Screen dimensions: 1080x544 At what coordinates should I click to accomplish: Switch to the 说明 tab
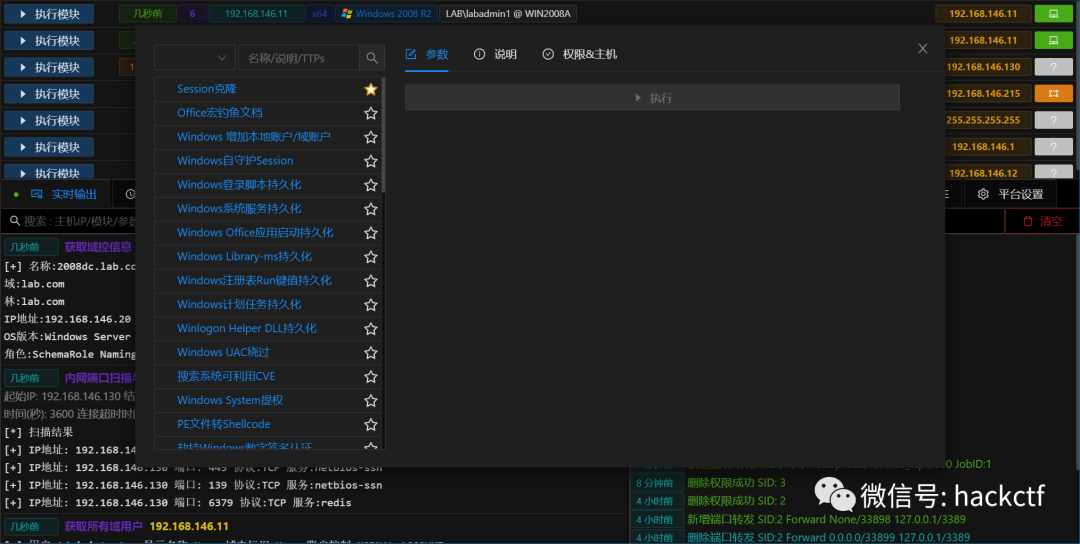(495, 54)
